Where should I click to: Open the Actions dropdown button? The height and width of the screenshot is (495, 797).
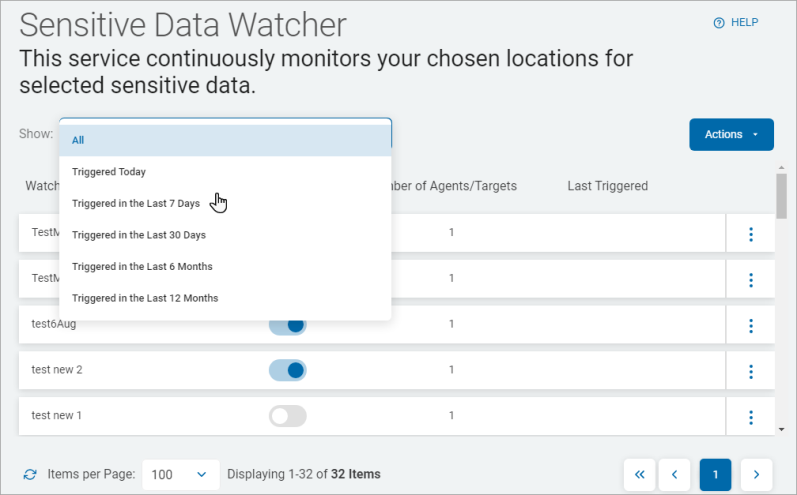731,135
